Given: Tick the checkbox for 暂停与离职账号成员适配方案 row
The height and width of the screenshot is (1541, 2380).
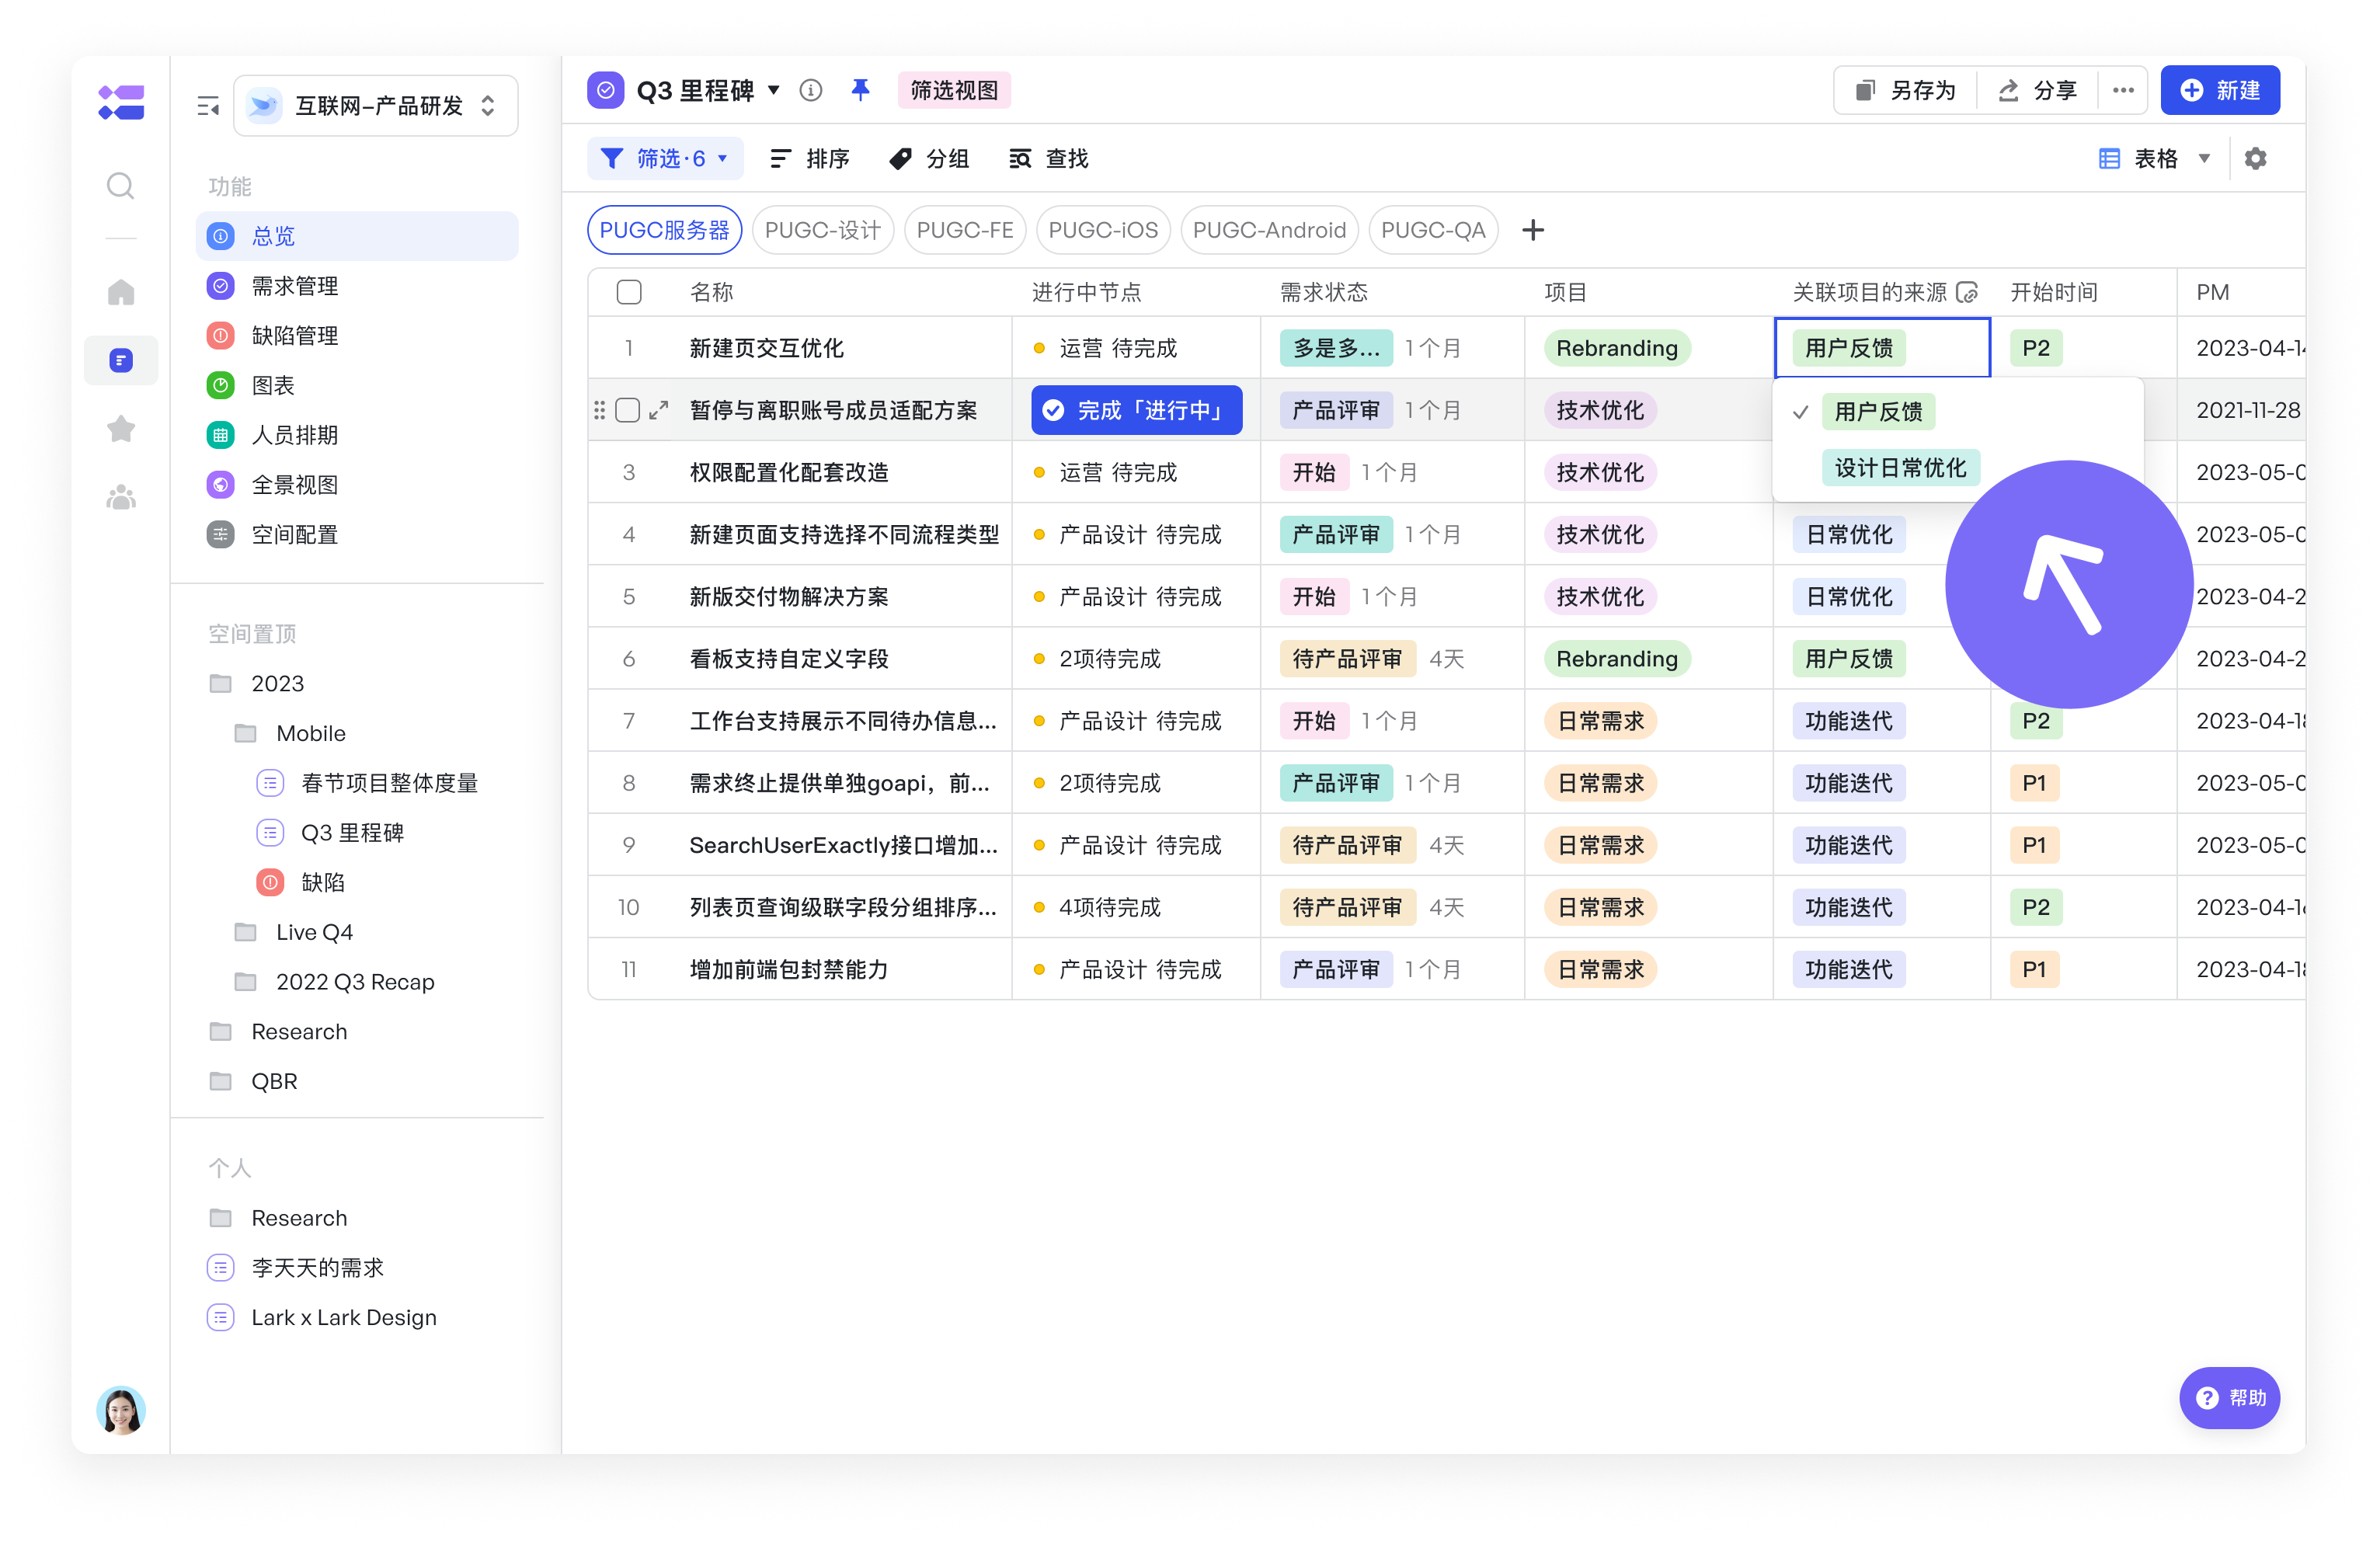Looking at the screenshot, I should (627, 411).
